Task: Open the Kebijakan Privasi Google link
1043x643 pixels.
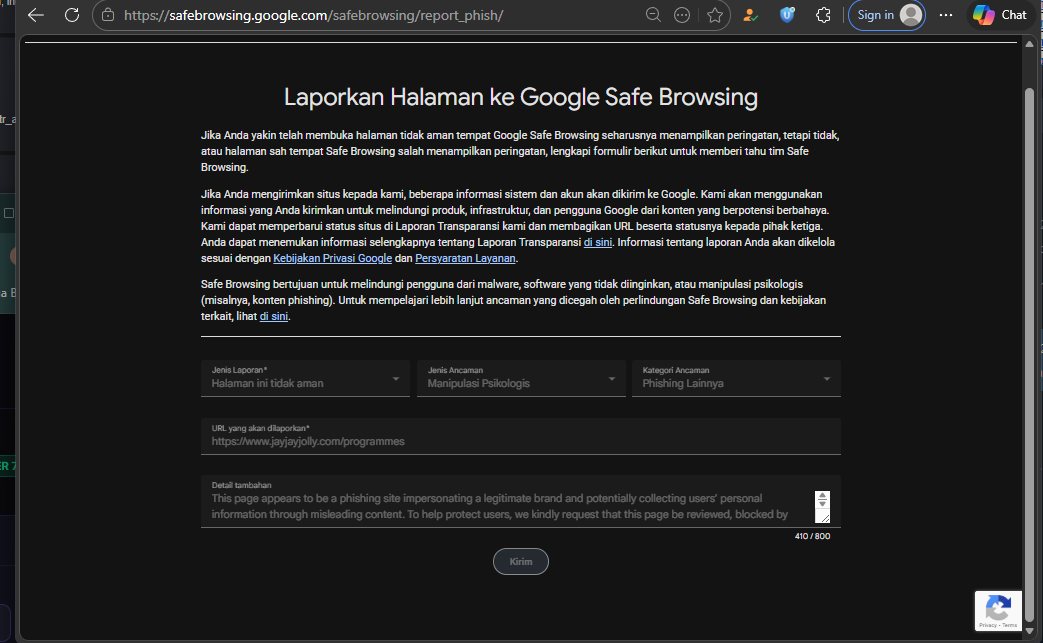Action: coord(333,258)
